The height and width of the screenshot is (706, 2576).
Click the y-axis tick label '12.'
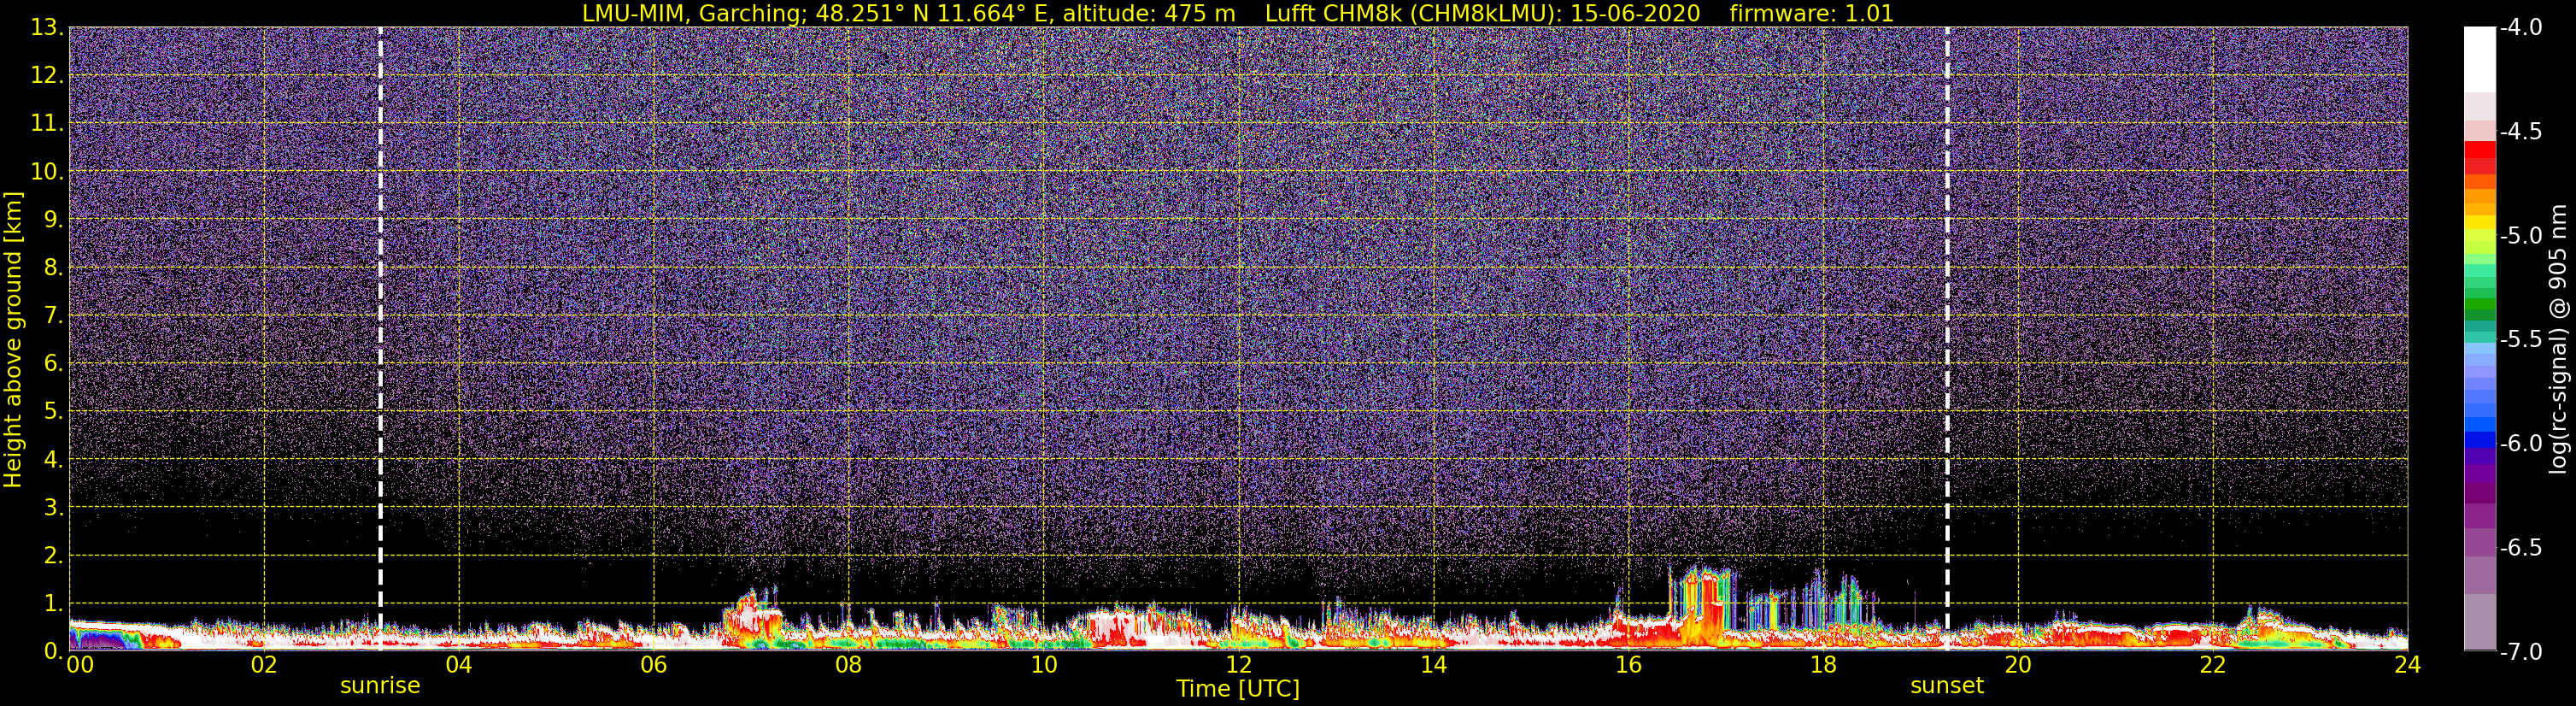(x=47, y=76)
